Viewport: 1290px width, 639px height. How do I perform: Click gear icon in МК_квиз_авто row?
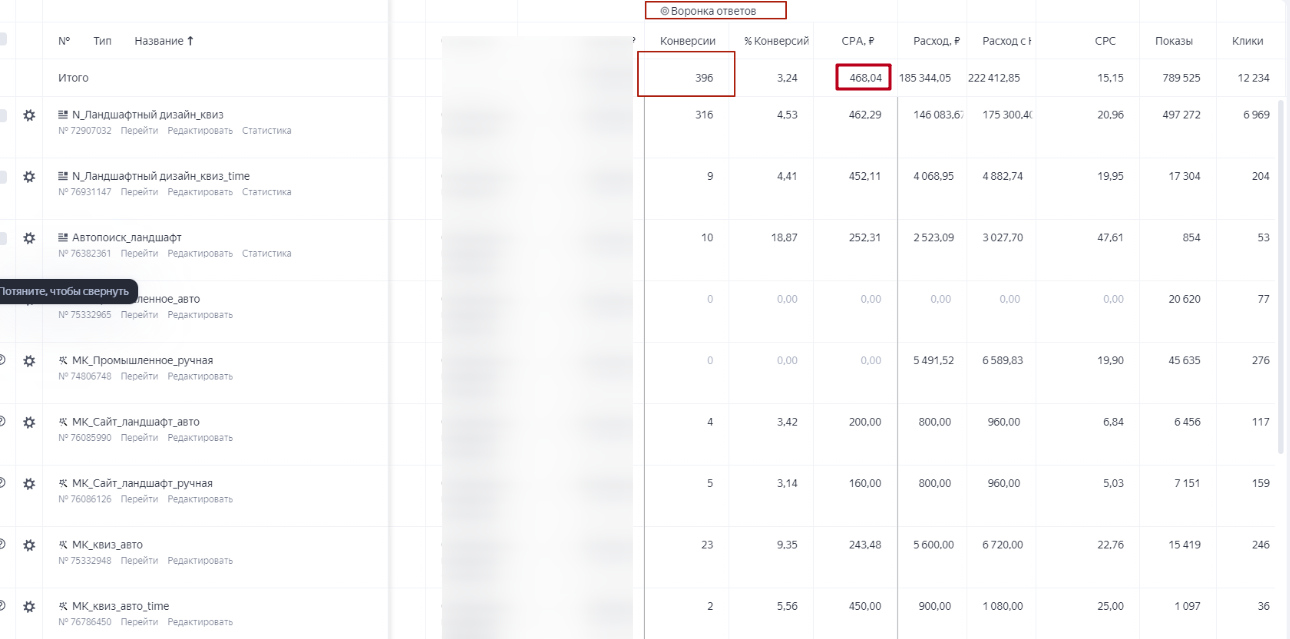point(29,545)
